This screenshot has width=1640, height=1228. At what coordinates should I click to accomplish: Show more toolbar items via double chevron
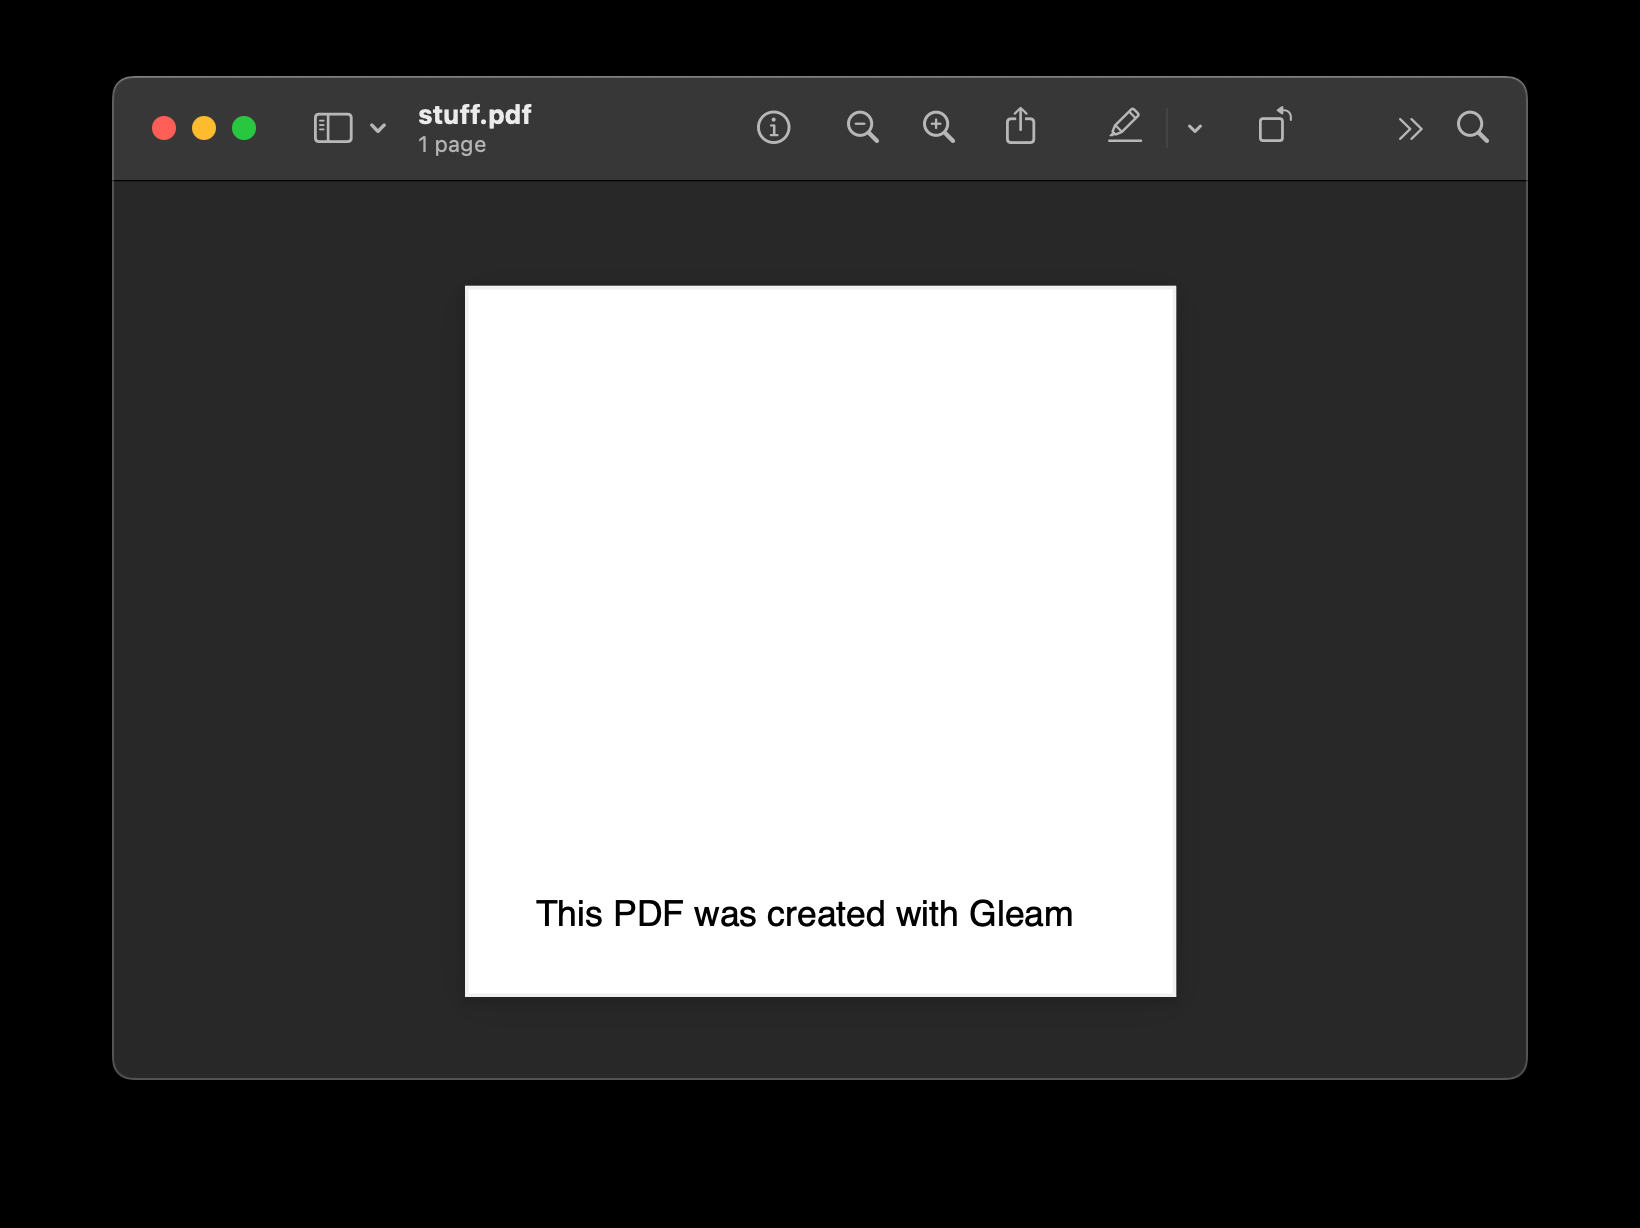(x=1410, y=129)
